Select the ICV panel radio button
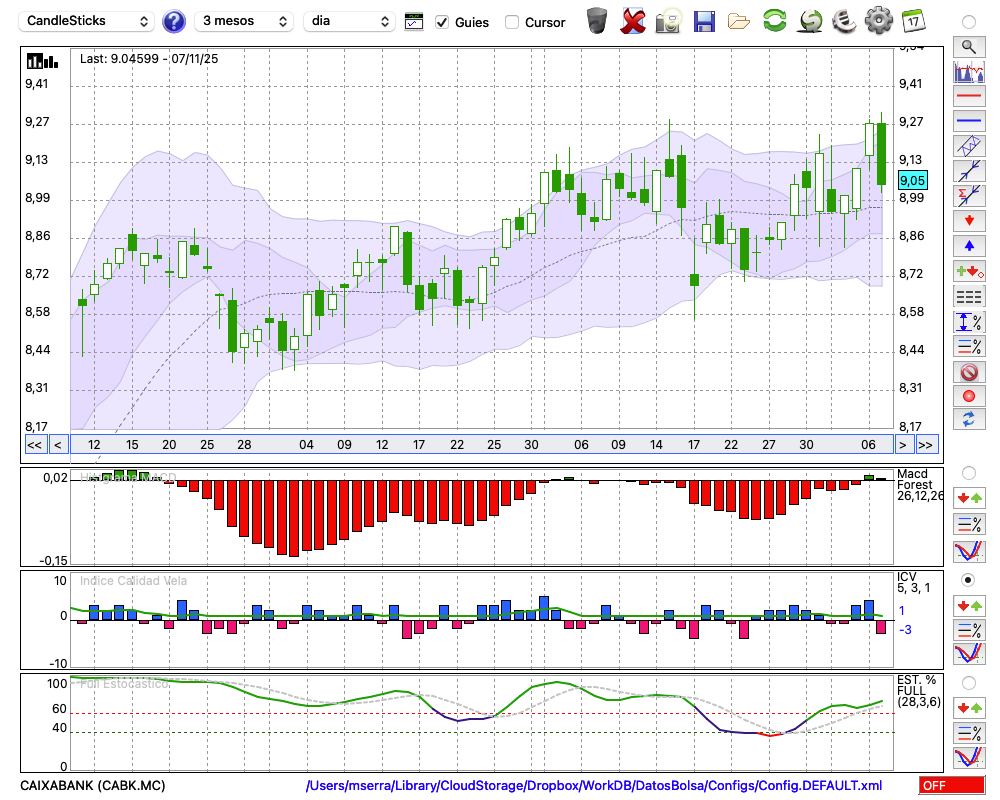Screen dimensions: 1000x800 pos(968,580)
